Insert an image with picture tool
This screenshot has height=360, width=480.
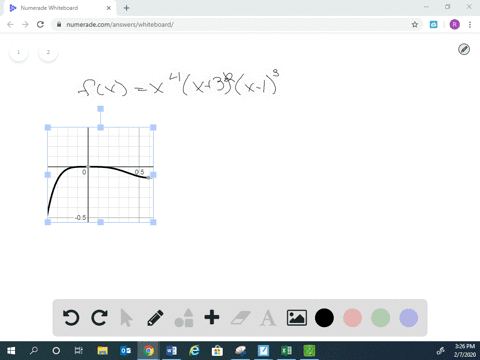297,318
